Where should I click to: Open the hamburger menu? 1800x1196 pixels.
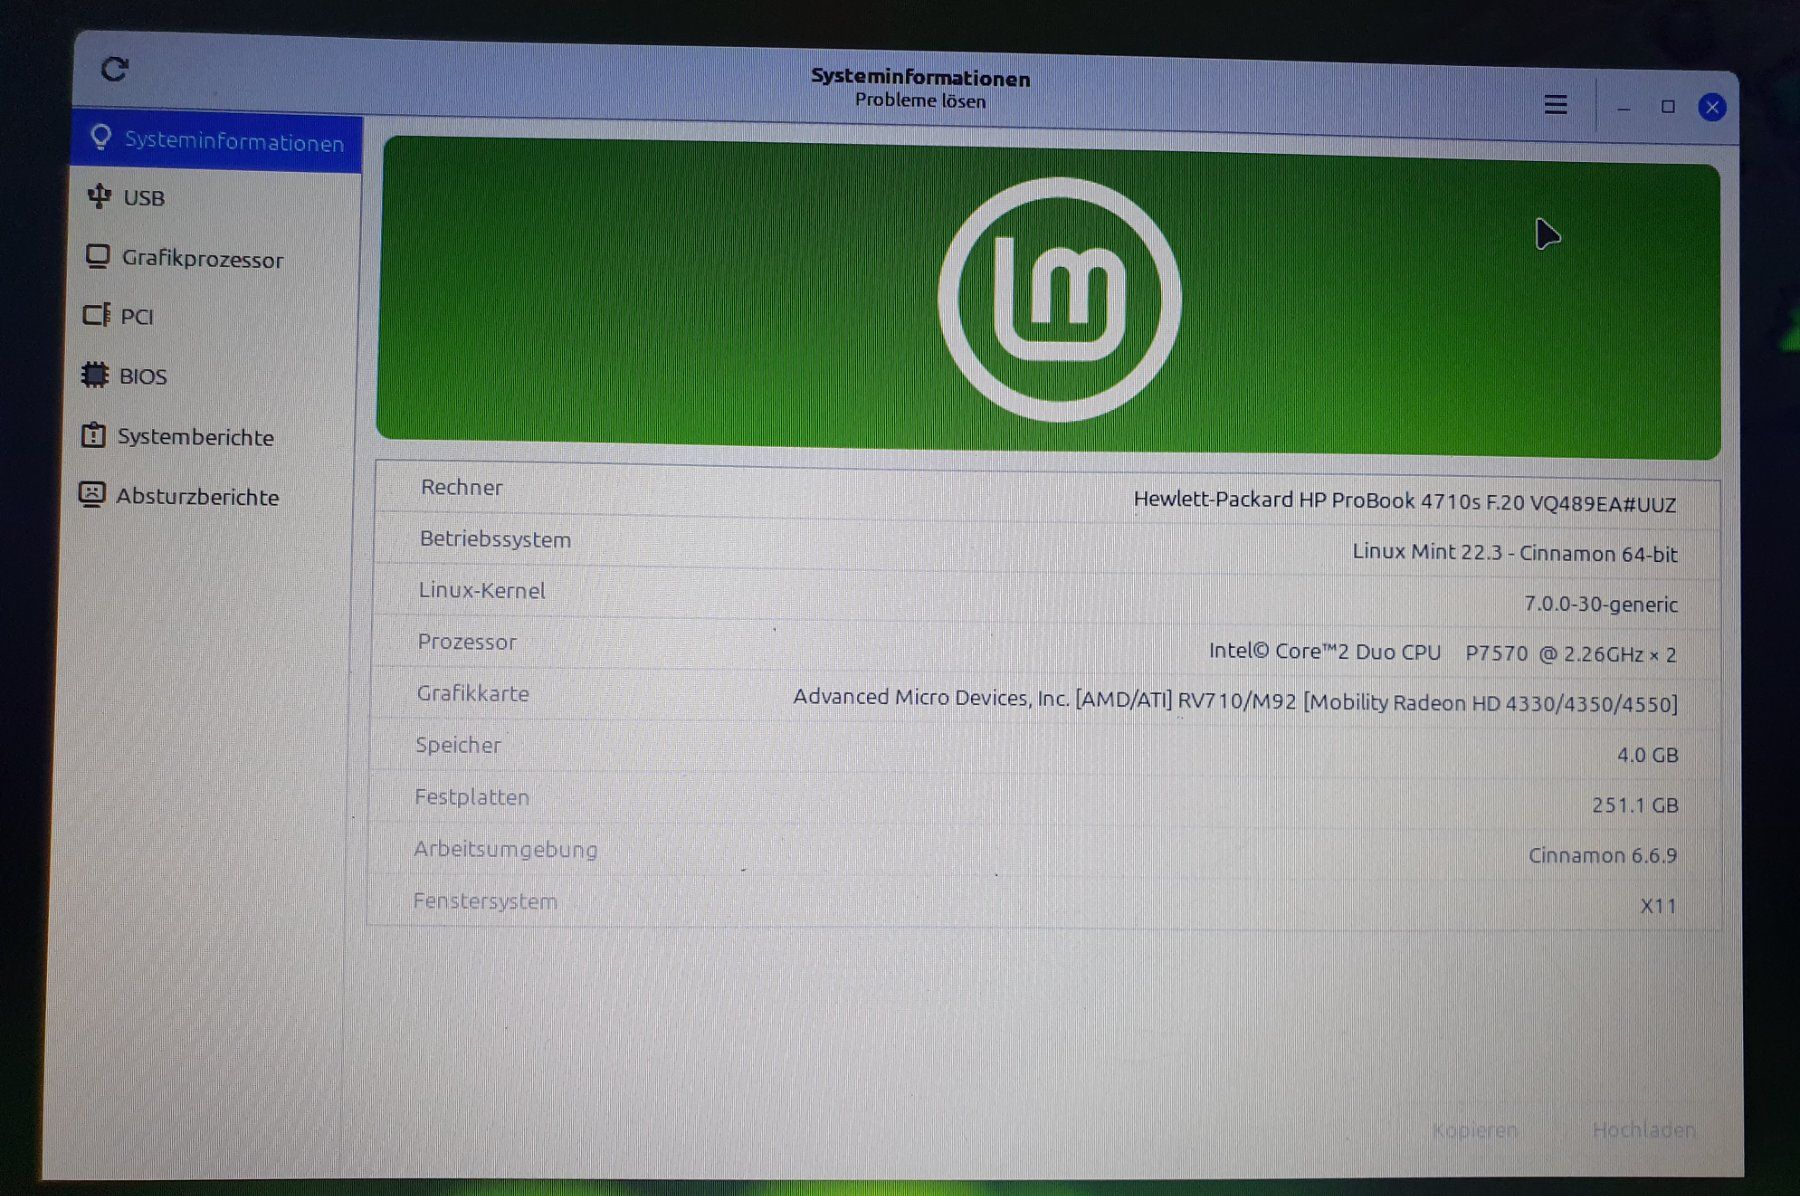pyautogui.click(x=1555, y=105)
